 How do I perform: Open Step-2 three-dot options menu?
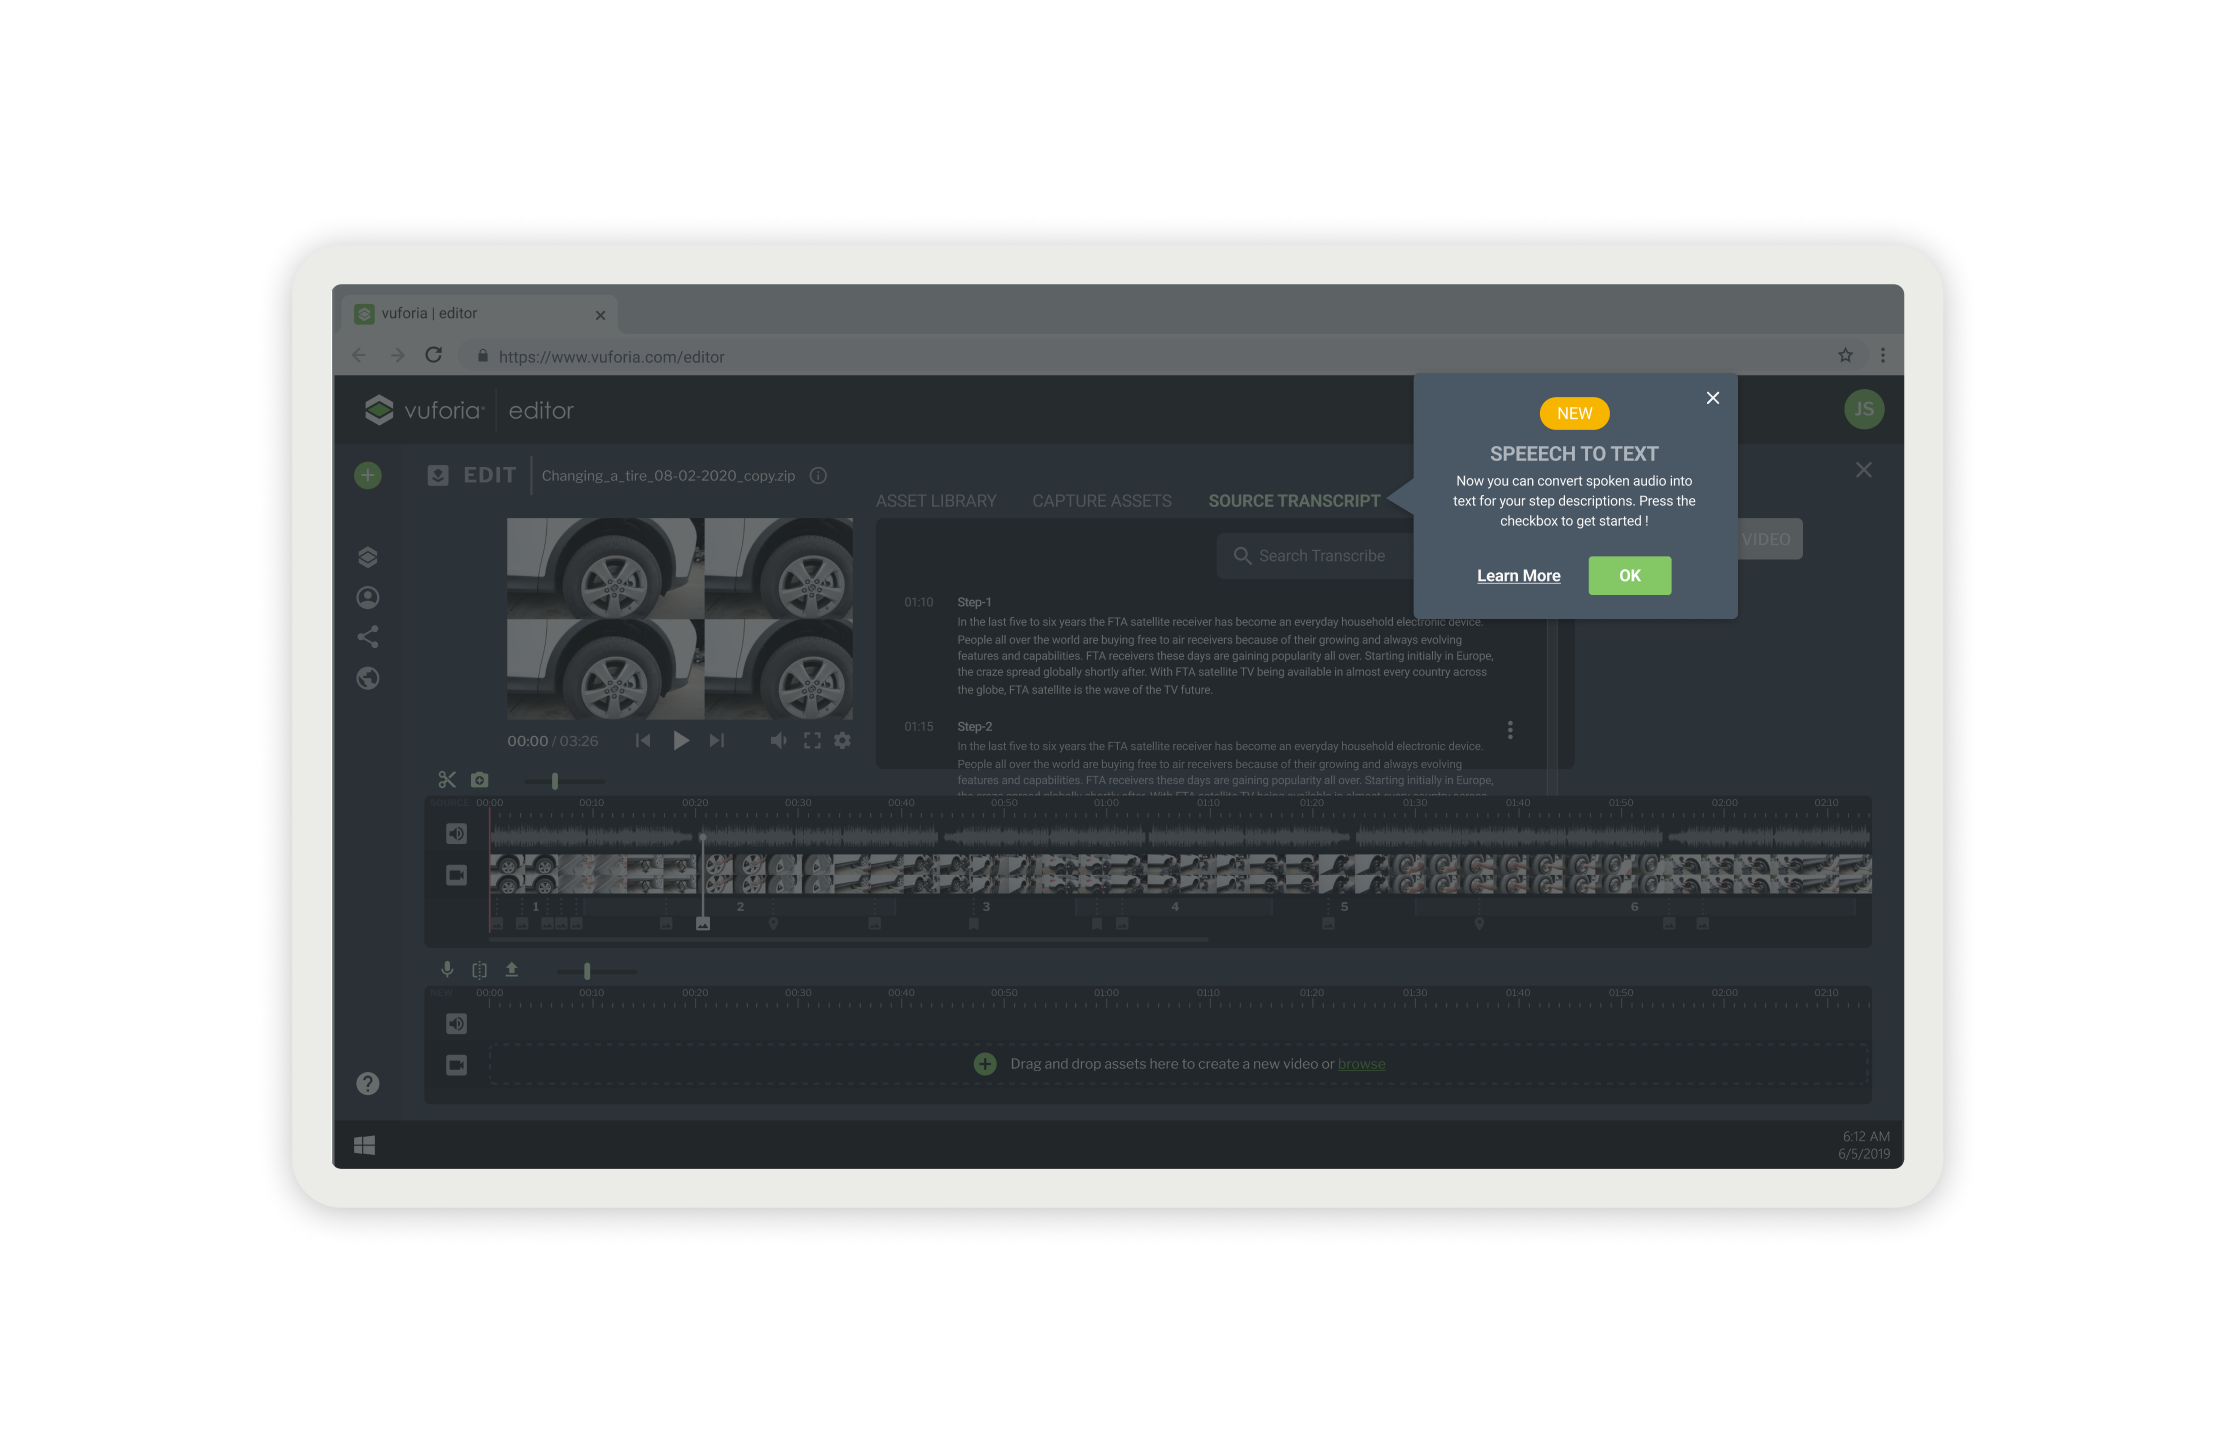(1510, 730)
